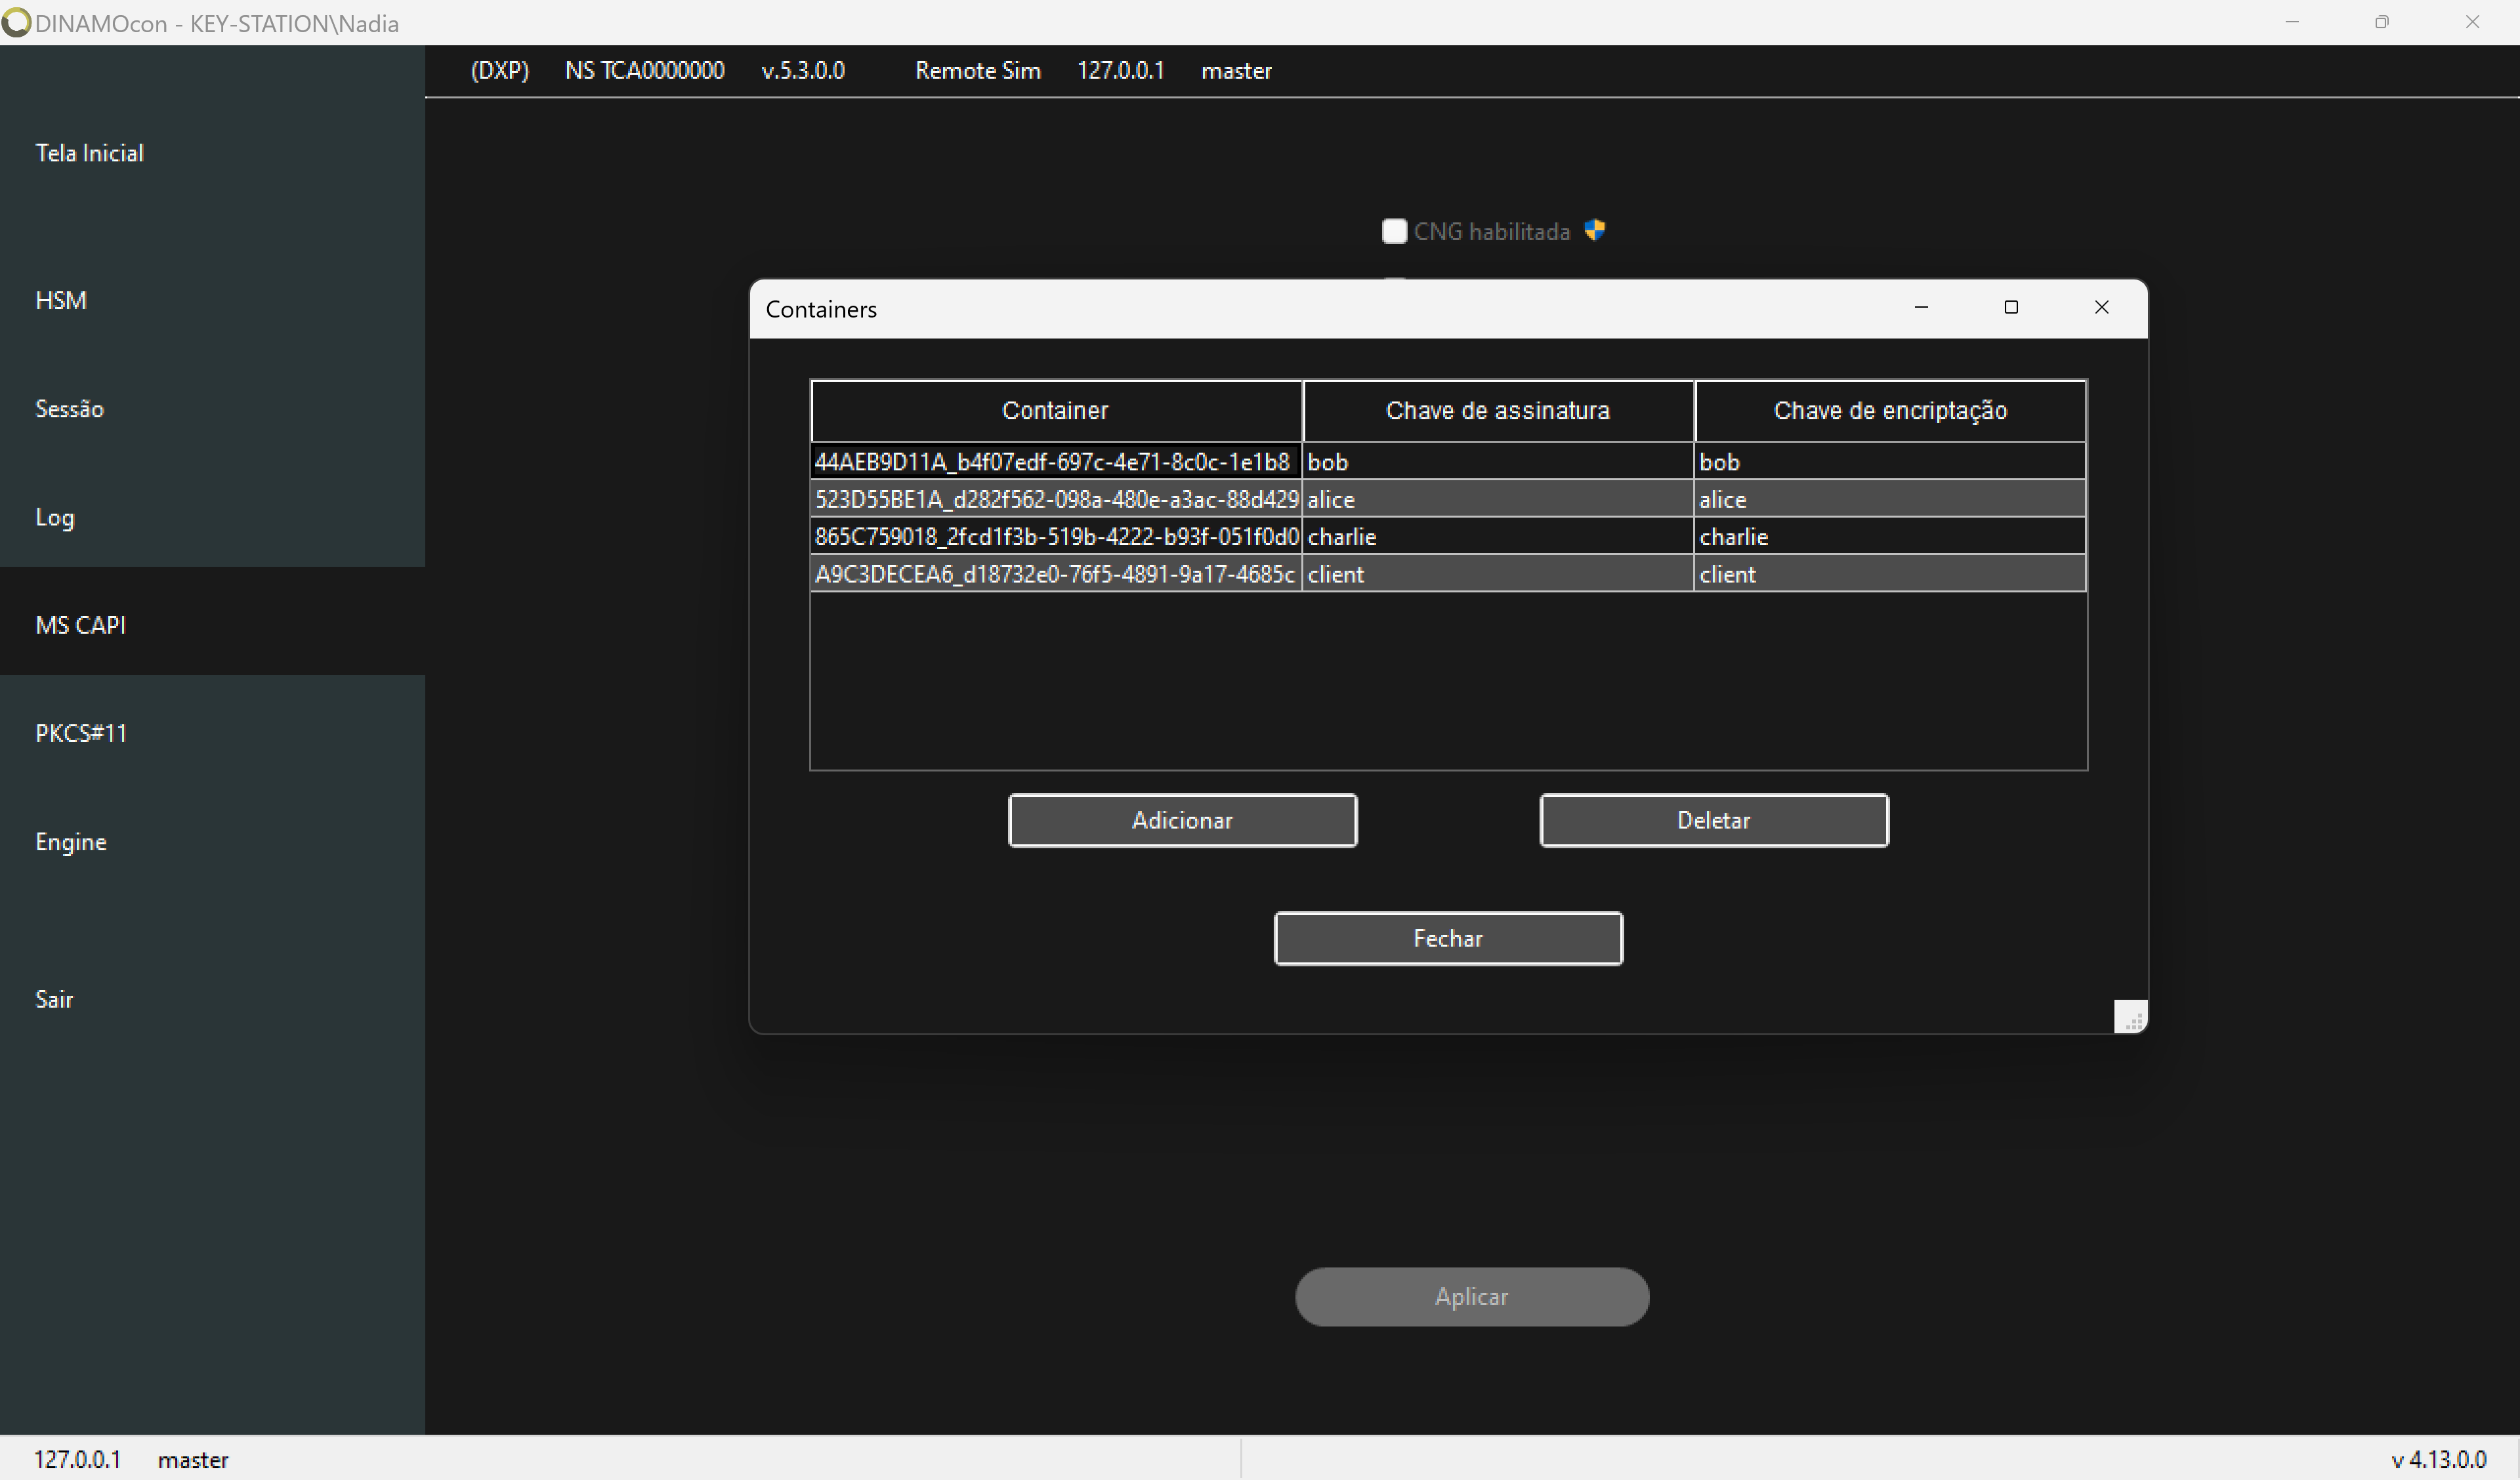This screenshot has width=2520, height=1480.
Task: Open the PKCS#11 sidebar section
Action: coord(81,733)
